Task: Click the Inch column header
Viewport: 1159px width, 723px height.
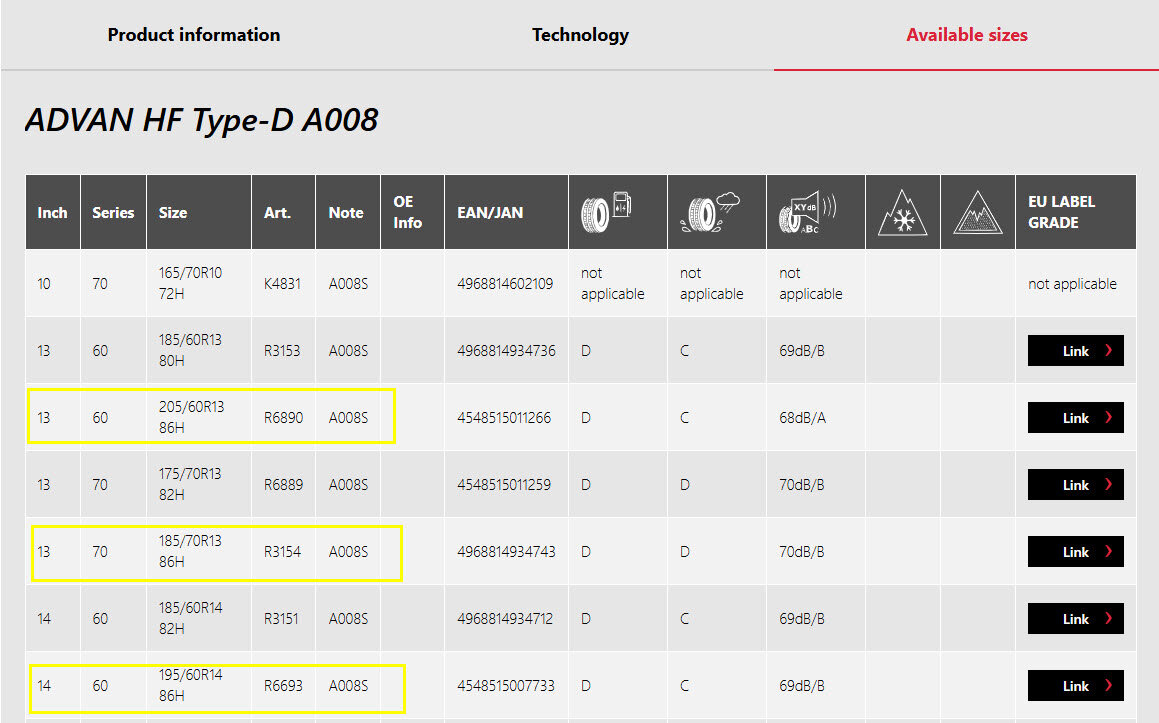Action: point(52,211)
